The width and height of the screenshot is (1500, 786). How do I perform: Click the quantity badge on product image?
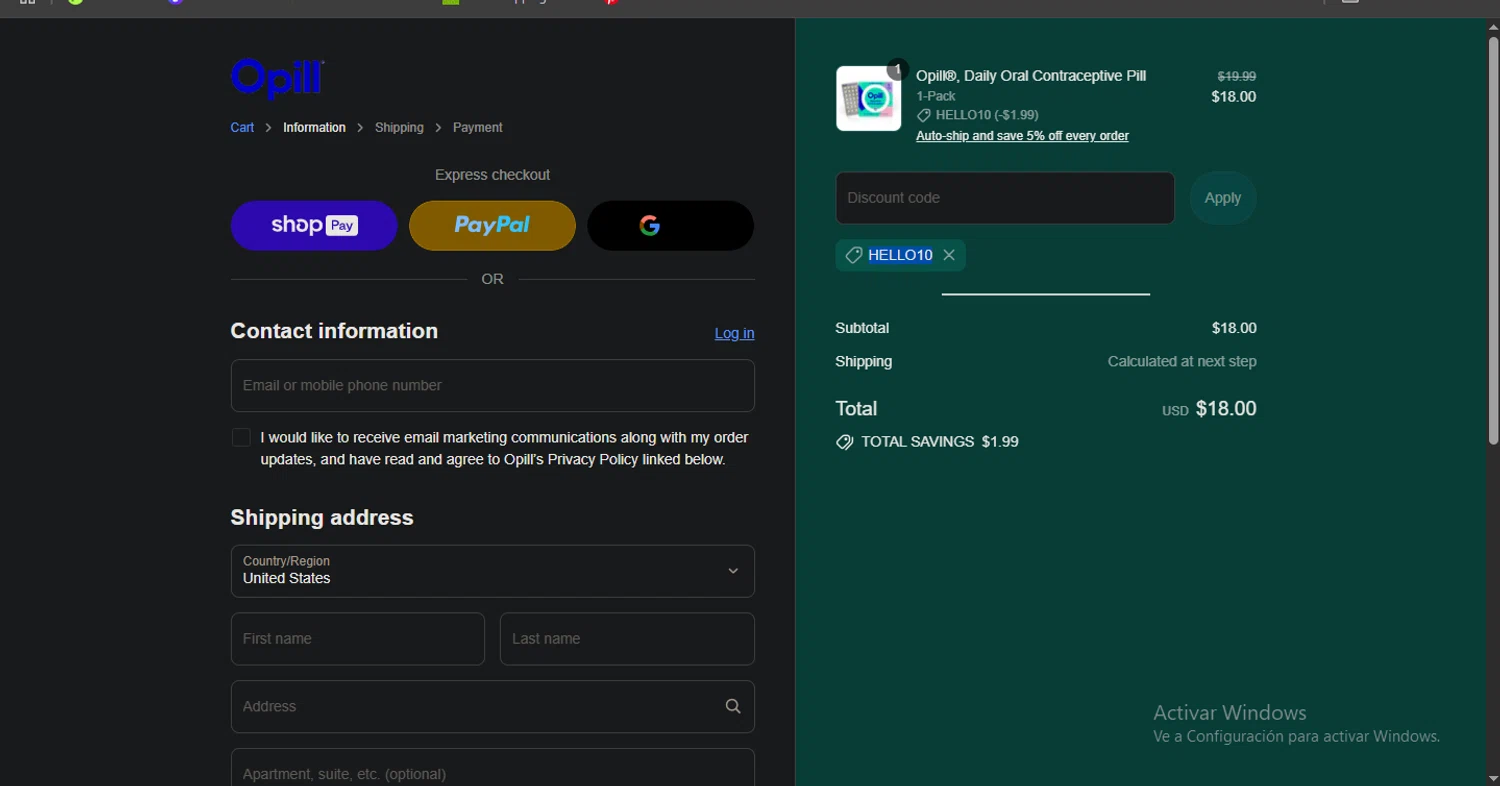click(x=897, y=69)
